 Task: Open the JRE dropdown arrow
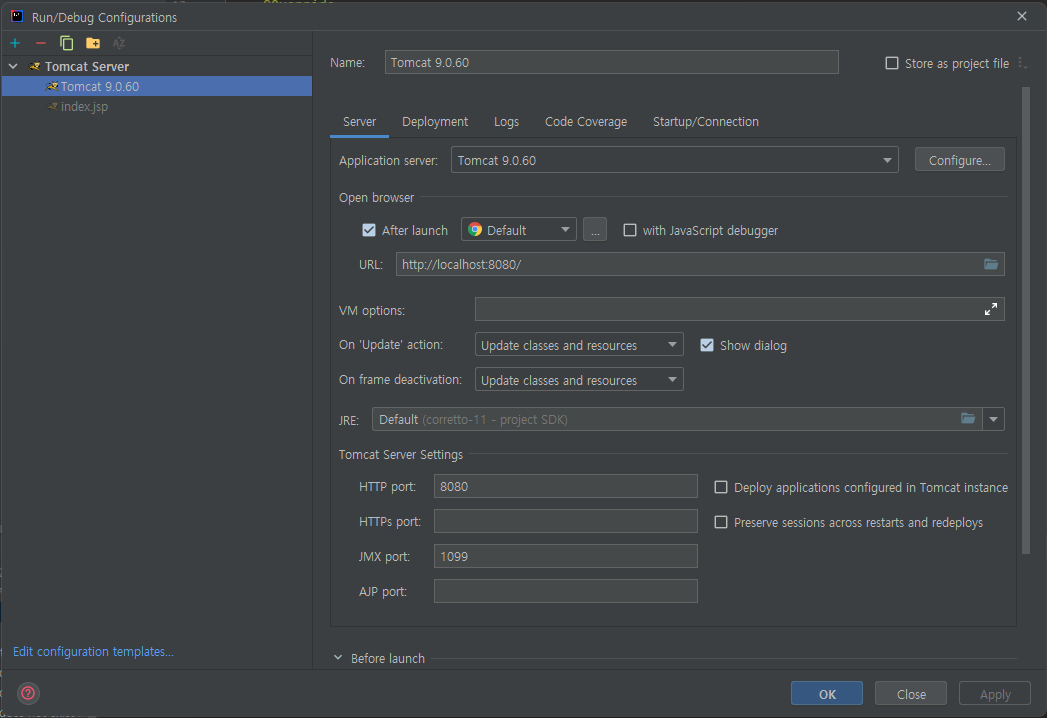point(994,419)
